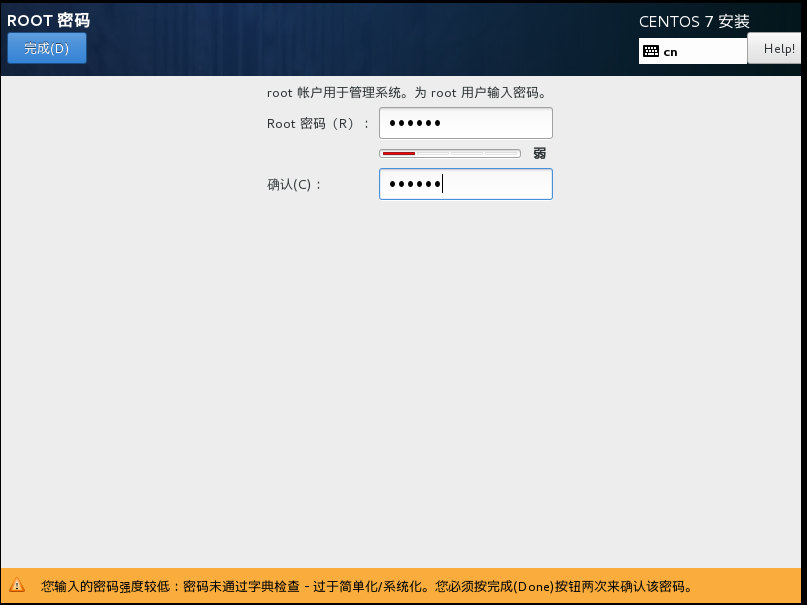
Task: Click the 完成(D) done button
Action: tap(47, 48)
